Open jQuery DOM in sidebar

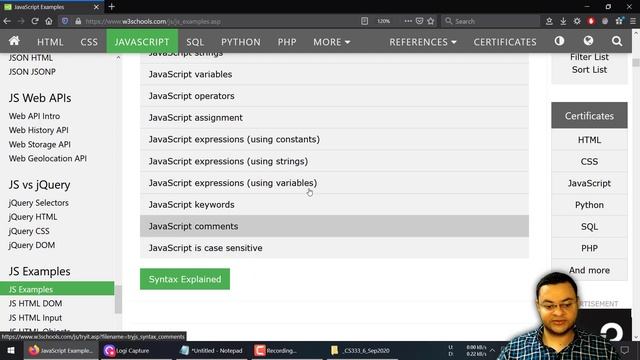pos(32,245)
